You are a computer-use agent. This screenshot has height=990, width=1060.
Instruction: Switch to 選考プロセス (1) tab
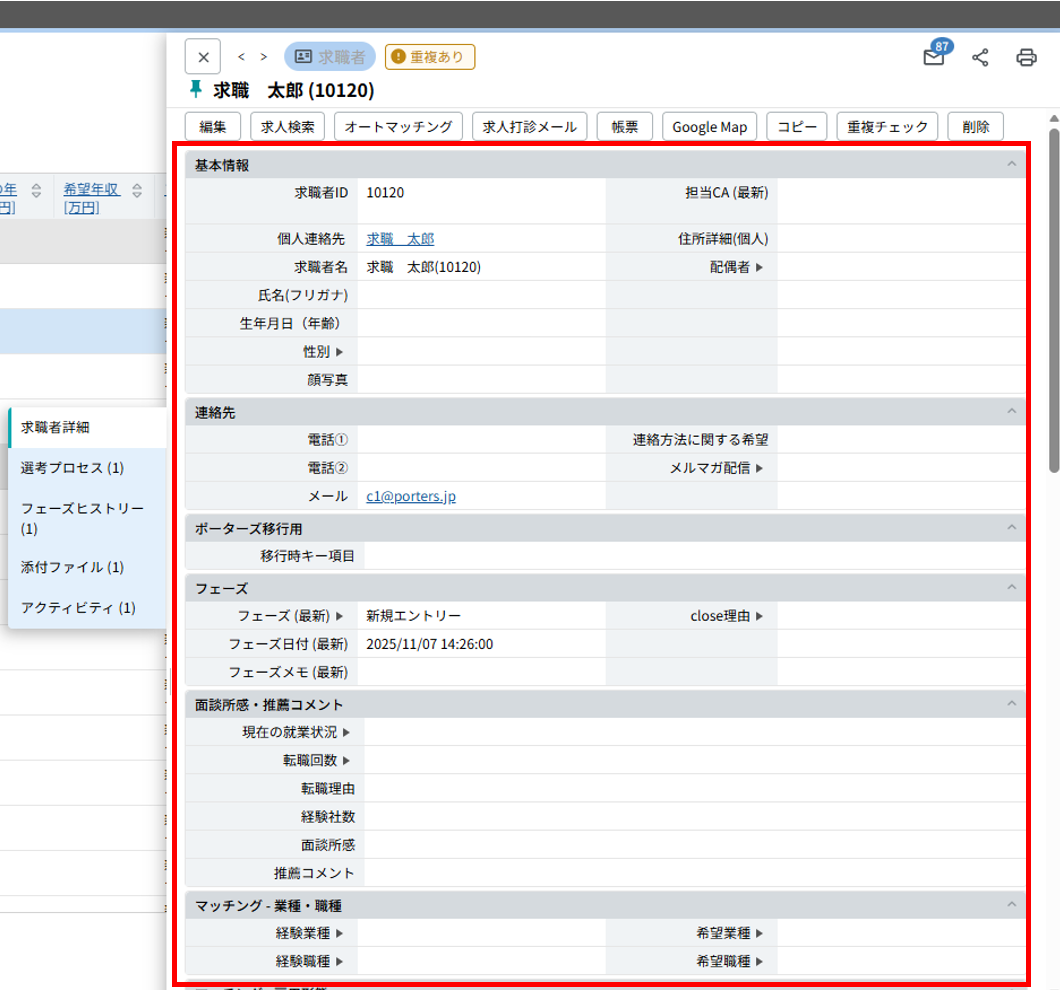click(x=72, y=468)
